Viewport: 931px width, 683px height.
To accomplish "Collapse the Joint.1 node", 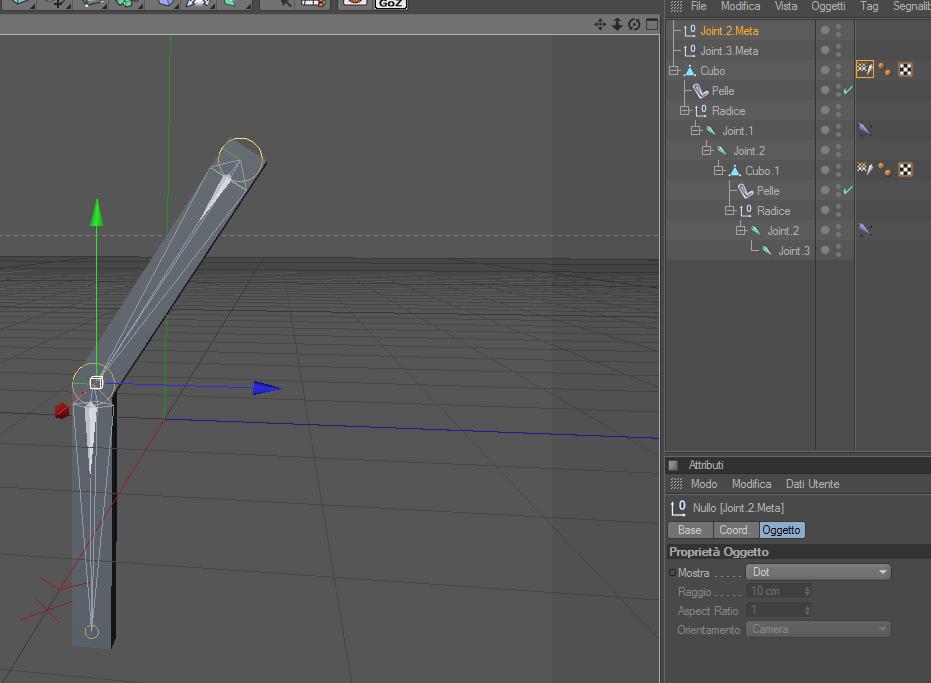I will tap(695, 130).
